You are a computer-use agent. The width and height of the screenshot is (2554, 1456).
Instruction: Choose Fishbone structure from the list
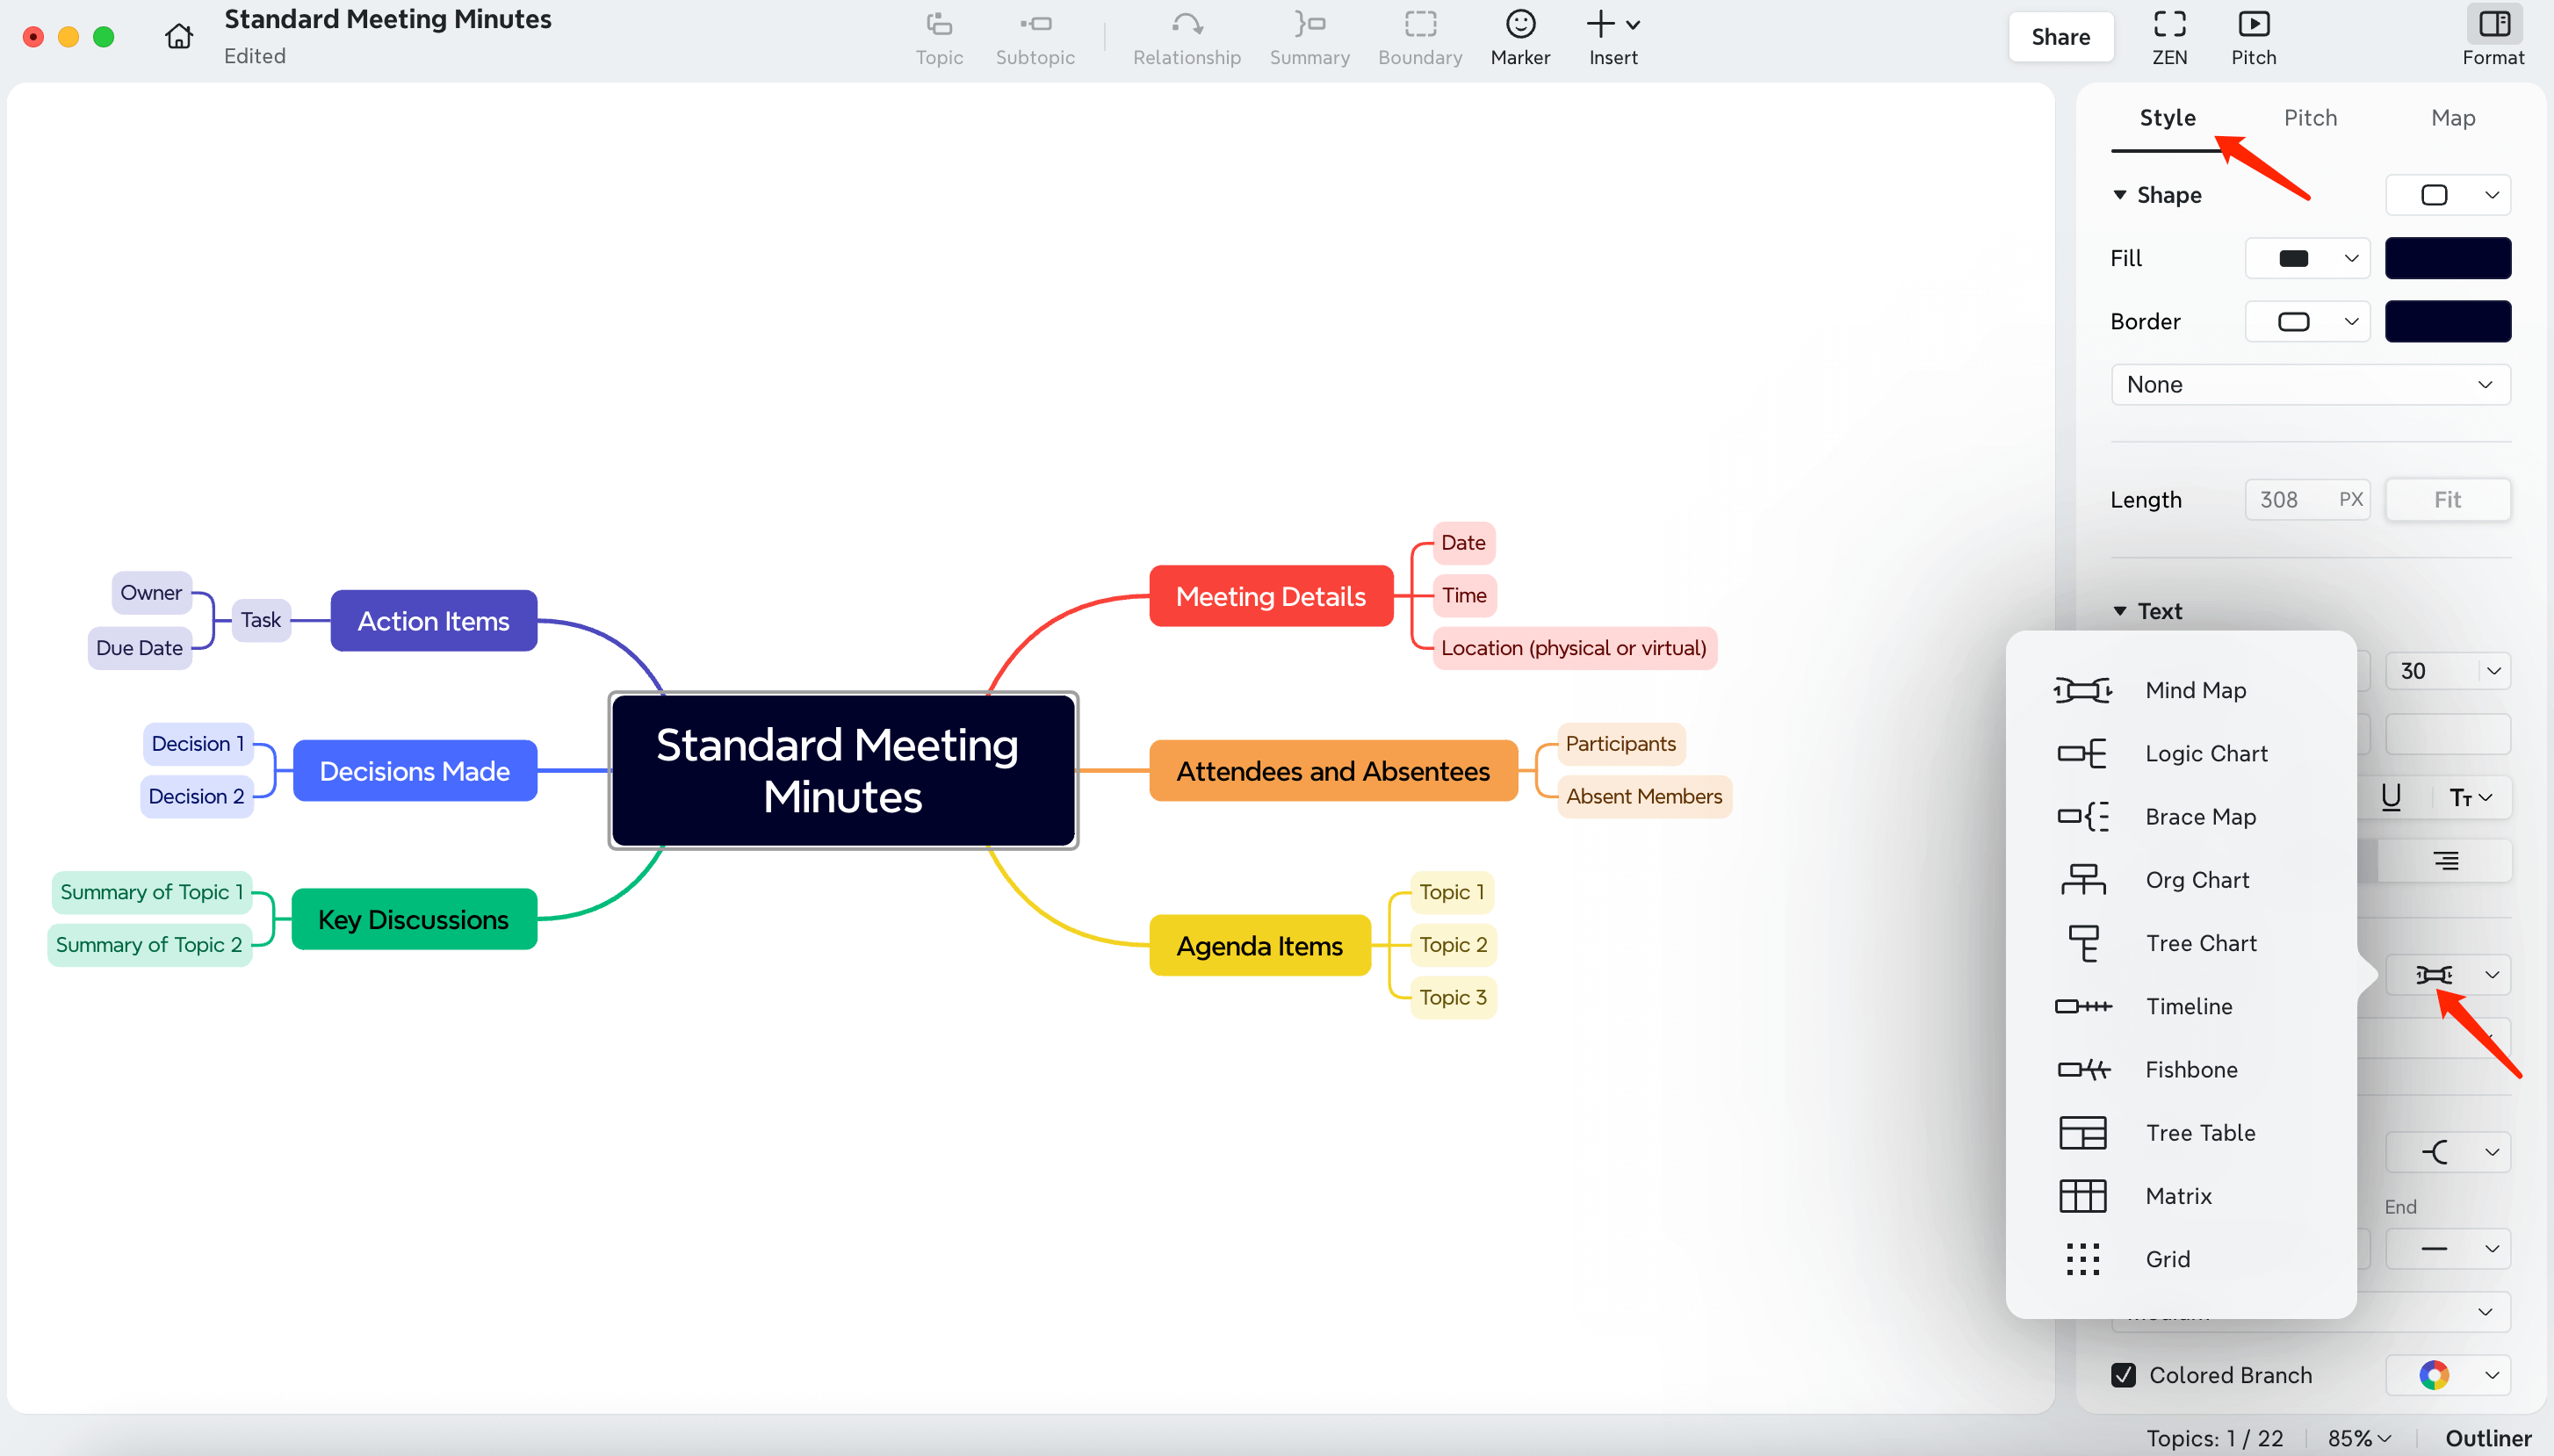(2190, 1069)
